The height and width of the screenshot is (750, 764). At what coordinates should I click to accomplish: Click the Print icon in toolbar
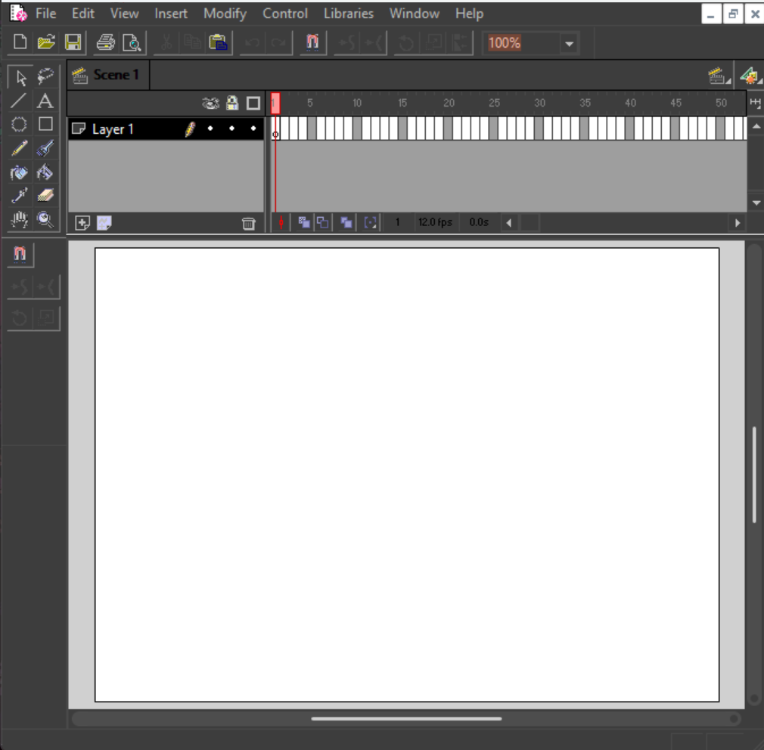pos(105,43)
